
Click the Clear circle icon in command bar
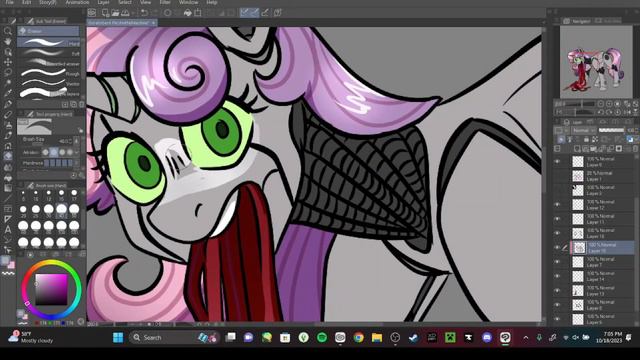click(x=167, y=13)
